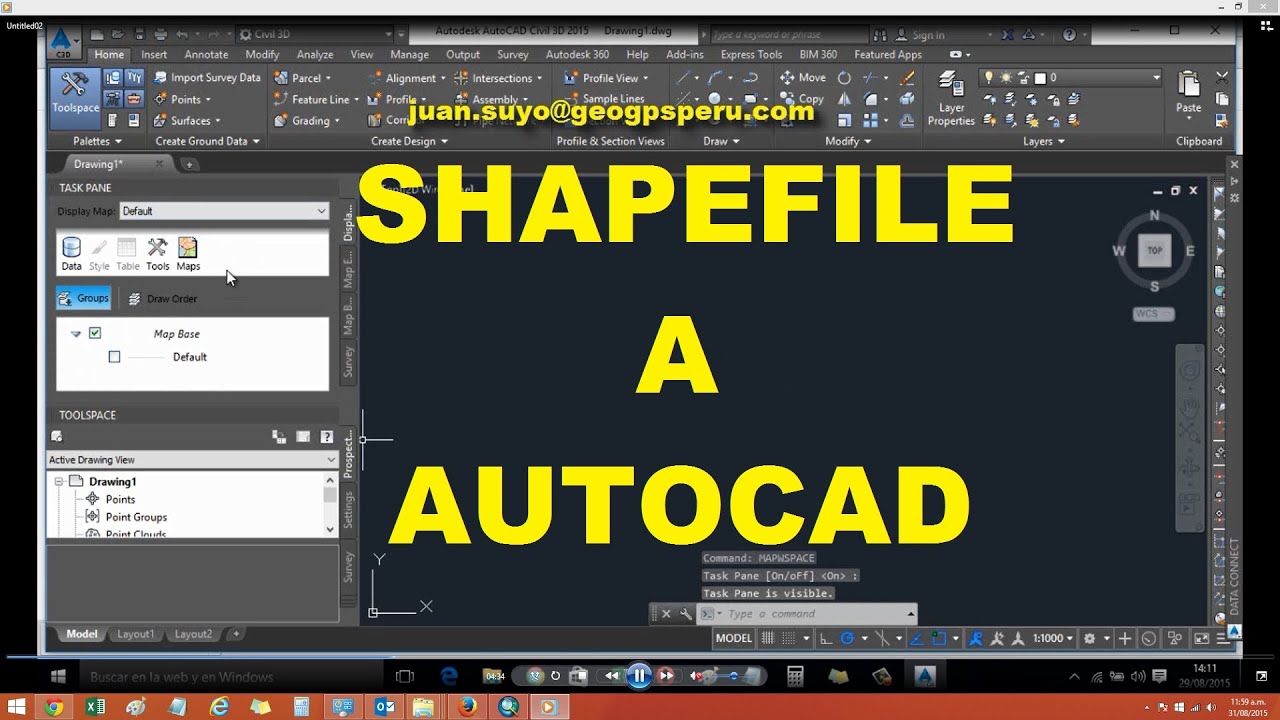The width and height of the screenshot is (1280, 720).
Task: Select the Line draw tool
Action: [x=684, y=77]
